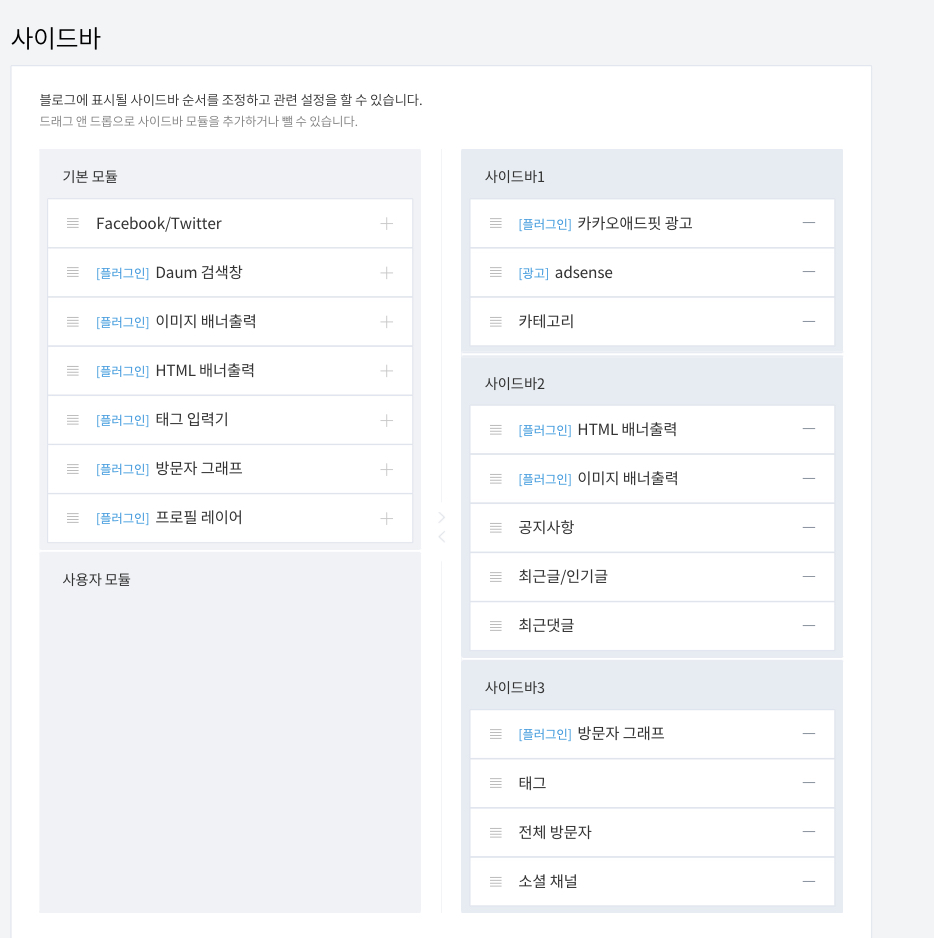Viewport: 934px width, 938px height.
Task: Remove 태그 from 사이드바3 with its minus icon
Action: tap(809, 782)
